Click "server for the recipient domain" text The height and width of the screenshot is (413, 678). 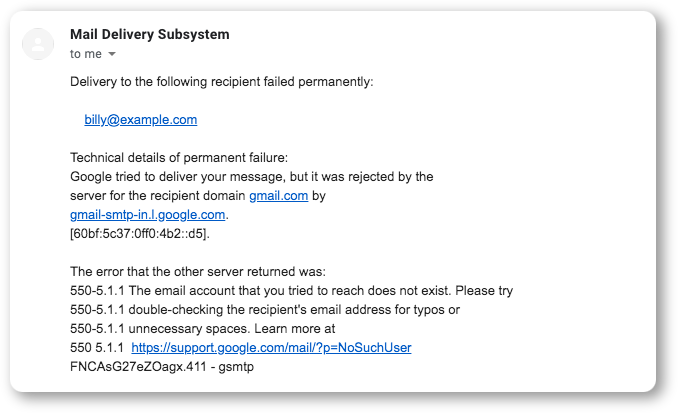tap(157, 196)
